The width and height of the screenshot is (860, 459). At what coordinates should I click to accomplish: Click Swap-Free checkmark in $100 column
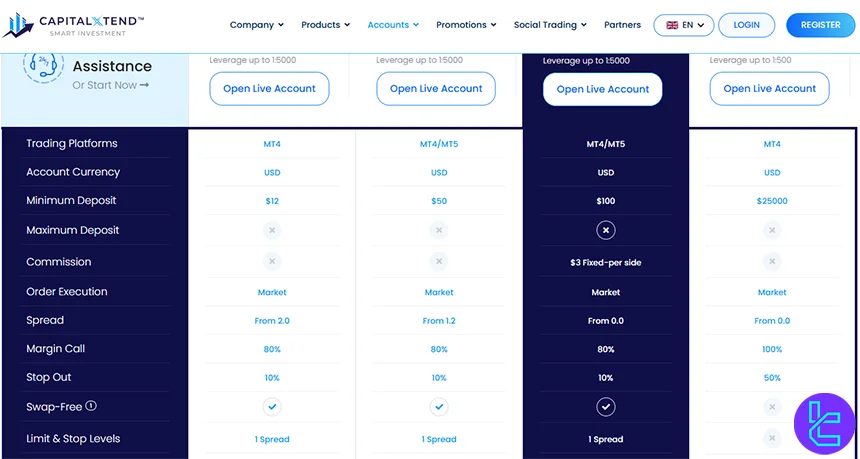[x=606, y=407]
